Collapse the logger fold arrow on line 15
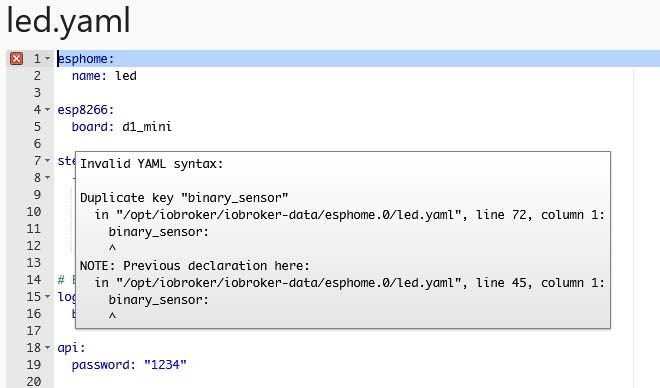 pyautogui.click(x=48, y=296)
